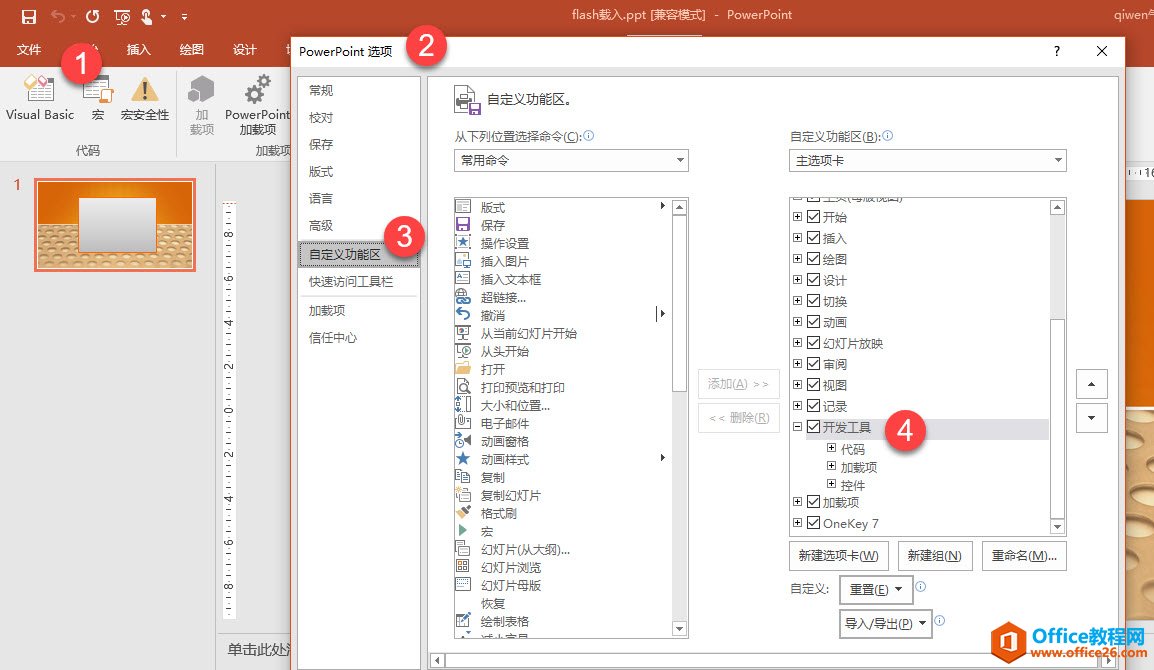This screenshot has width=1154, height=670.
Task: Open the 常用命令 source dropdown
Action: tap(571, 160)
